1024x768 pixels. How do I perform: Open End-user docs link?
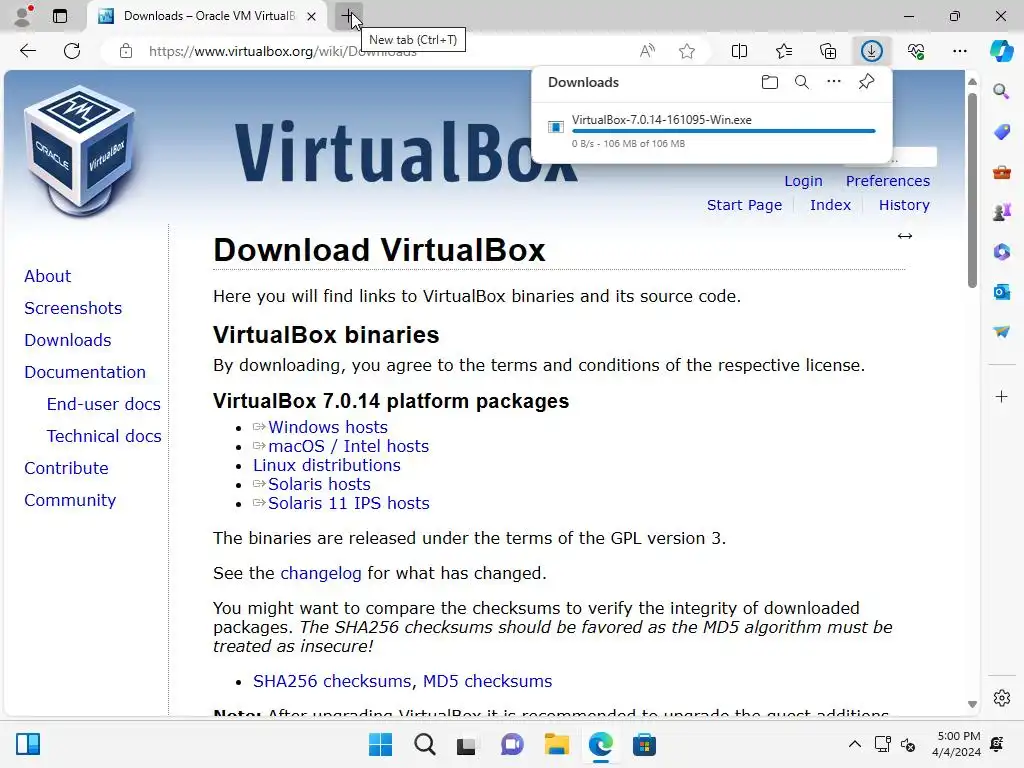[103, 404]
